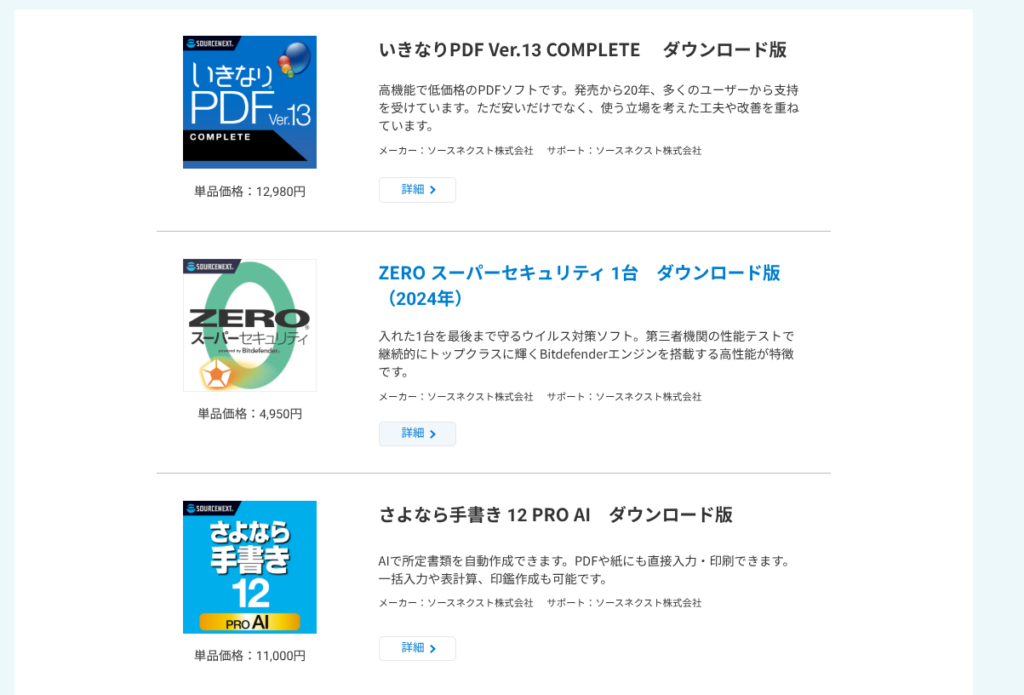The width and height of the screenshot is (1024, 695).
Task: Click the SOURCENEXT logo on the さよなら手書き box
Action: click(x=211, y=508)
